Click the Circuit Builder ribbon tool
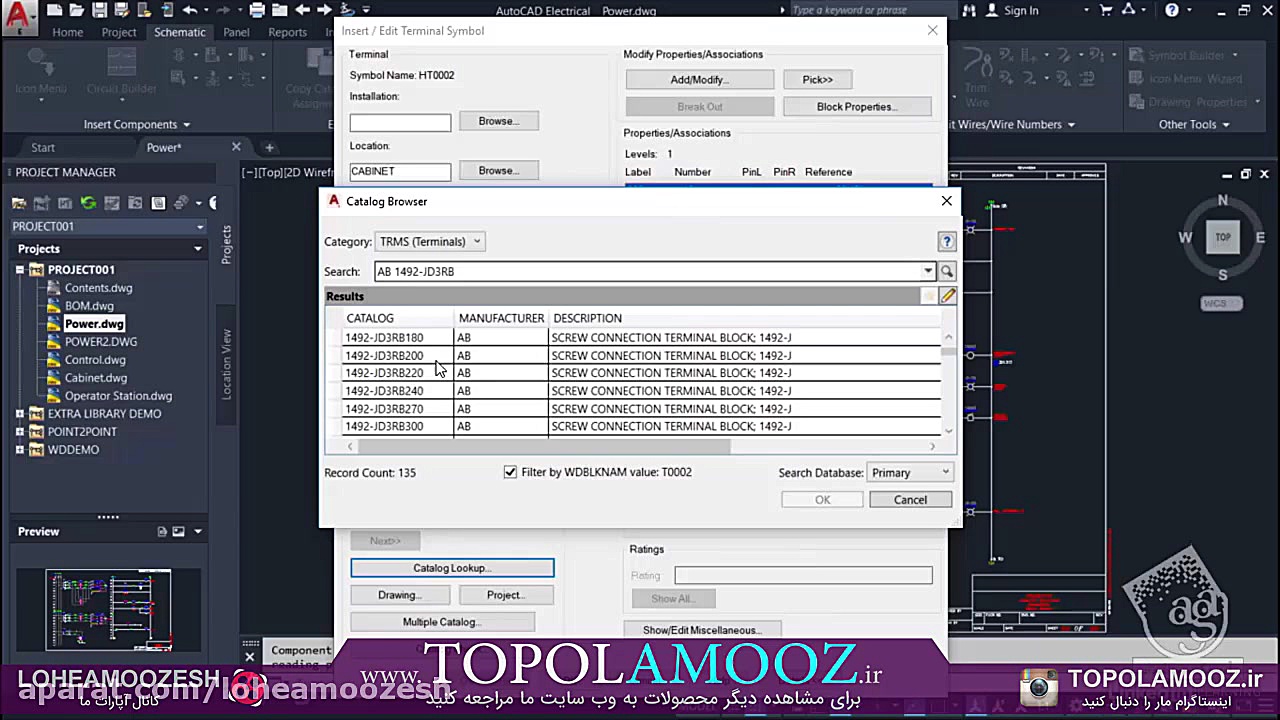1280x720 pixels. click(x=122, y=72)
